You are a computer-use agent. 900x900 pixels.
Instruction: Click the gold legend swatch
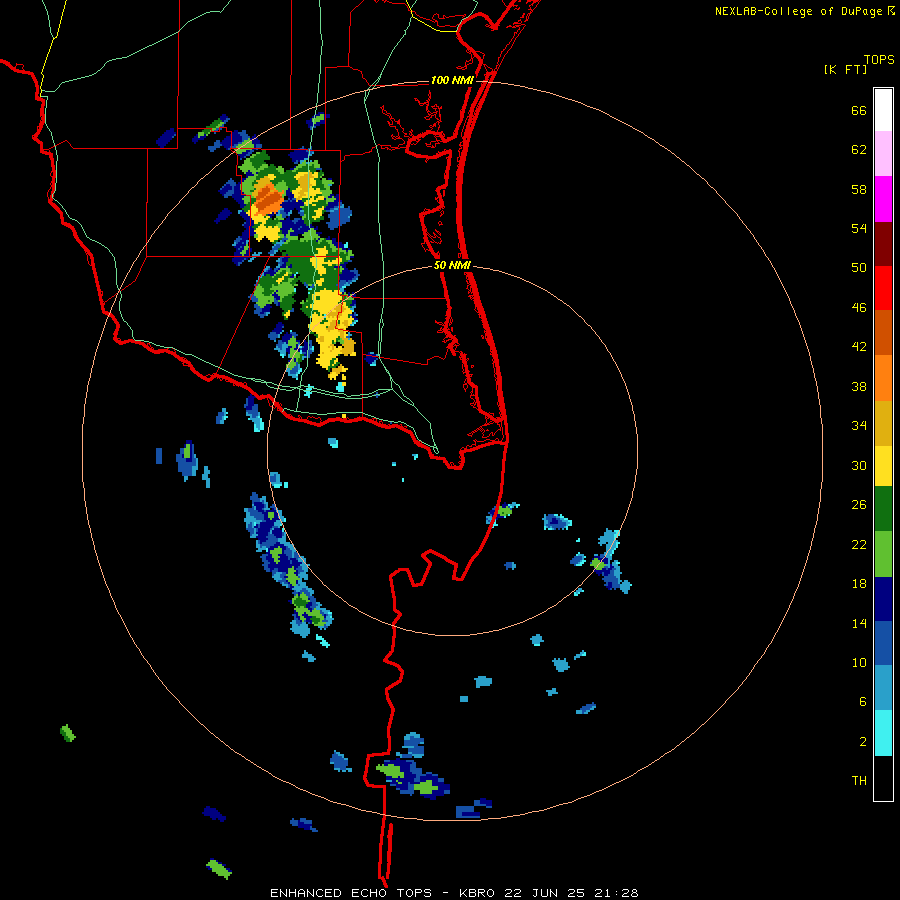pyautogui.click(x=883, y=423)
